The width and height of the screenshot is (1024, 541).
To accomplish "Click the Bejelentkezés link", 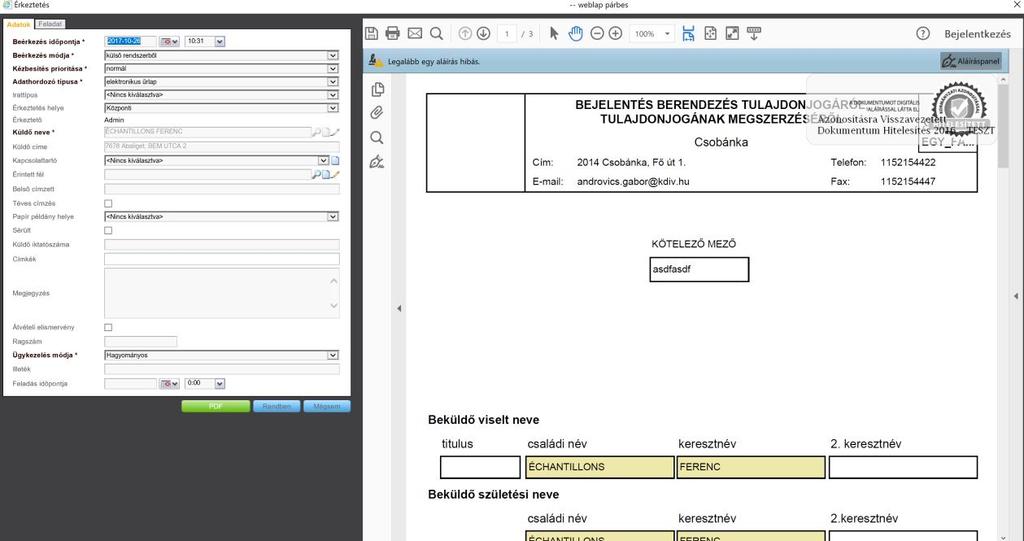I will (978, 34).
